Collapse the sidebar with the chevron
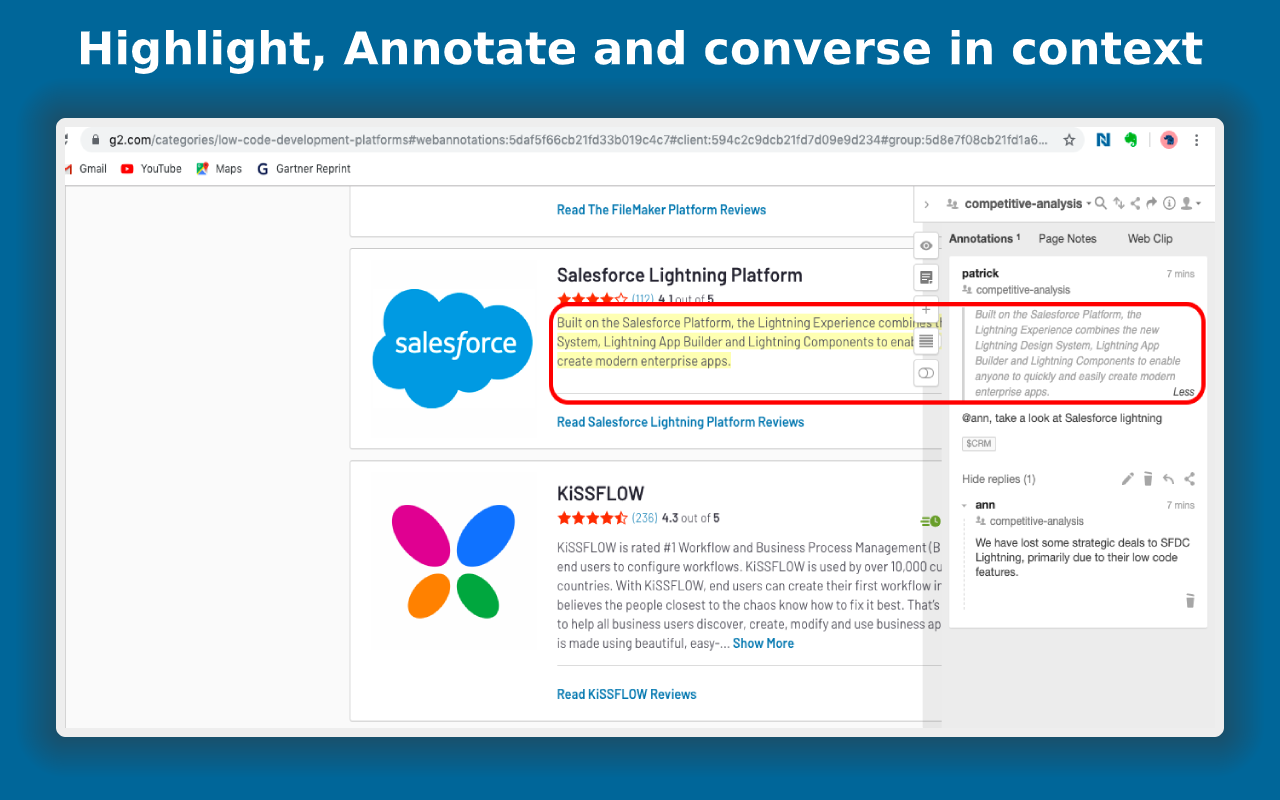The height and width of the screenshot is (800, 1280). 926,203
